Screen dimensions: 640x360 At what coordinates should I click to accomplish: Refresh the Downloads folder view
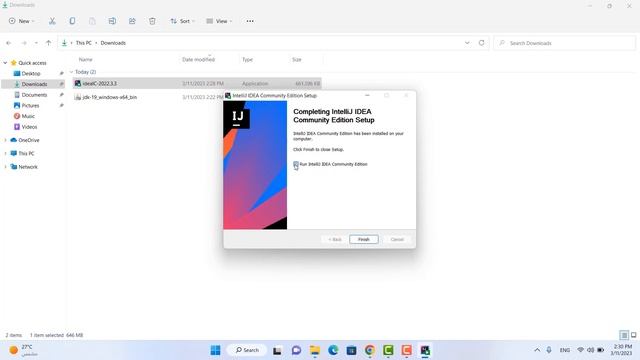[482, 43]
